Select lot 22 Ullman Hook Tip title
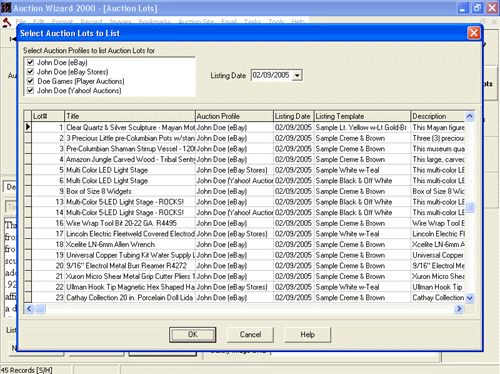The width and height of the screenshot is (500, 374). pyautogui.click(x=130, y=287)
